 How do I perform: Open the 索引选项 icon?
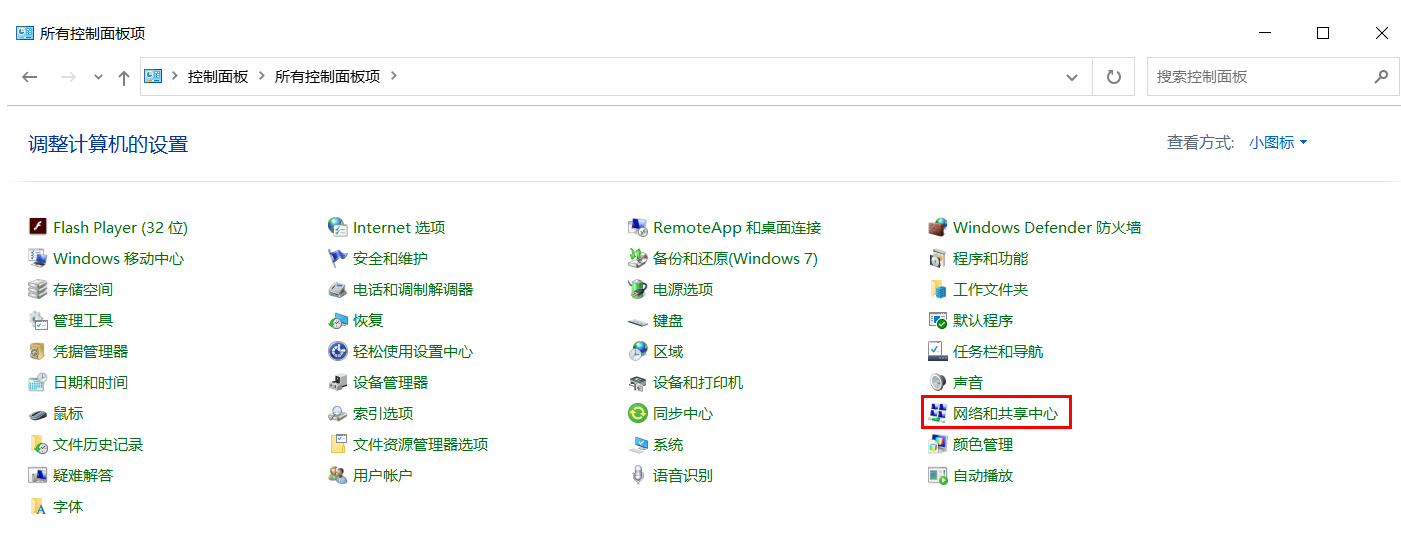click(338, 413)
